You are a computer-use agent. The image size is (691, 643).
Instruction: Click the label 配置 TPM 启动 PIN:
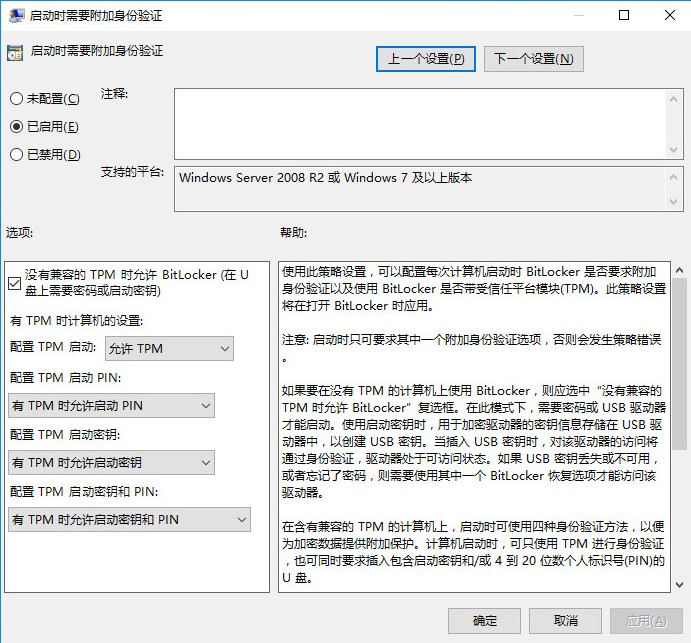tap(65, 378)
